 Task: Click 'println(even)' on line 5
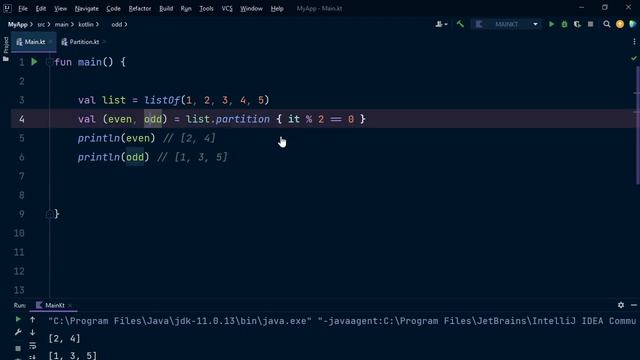pos(116,138)
